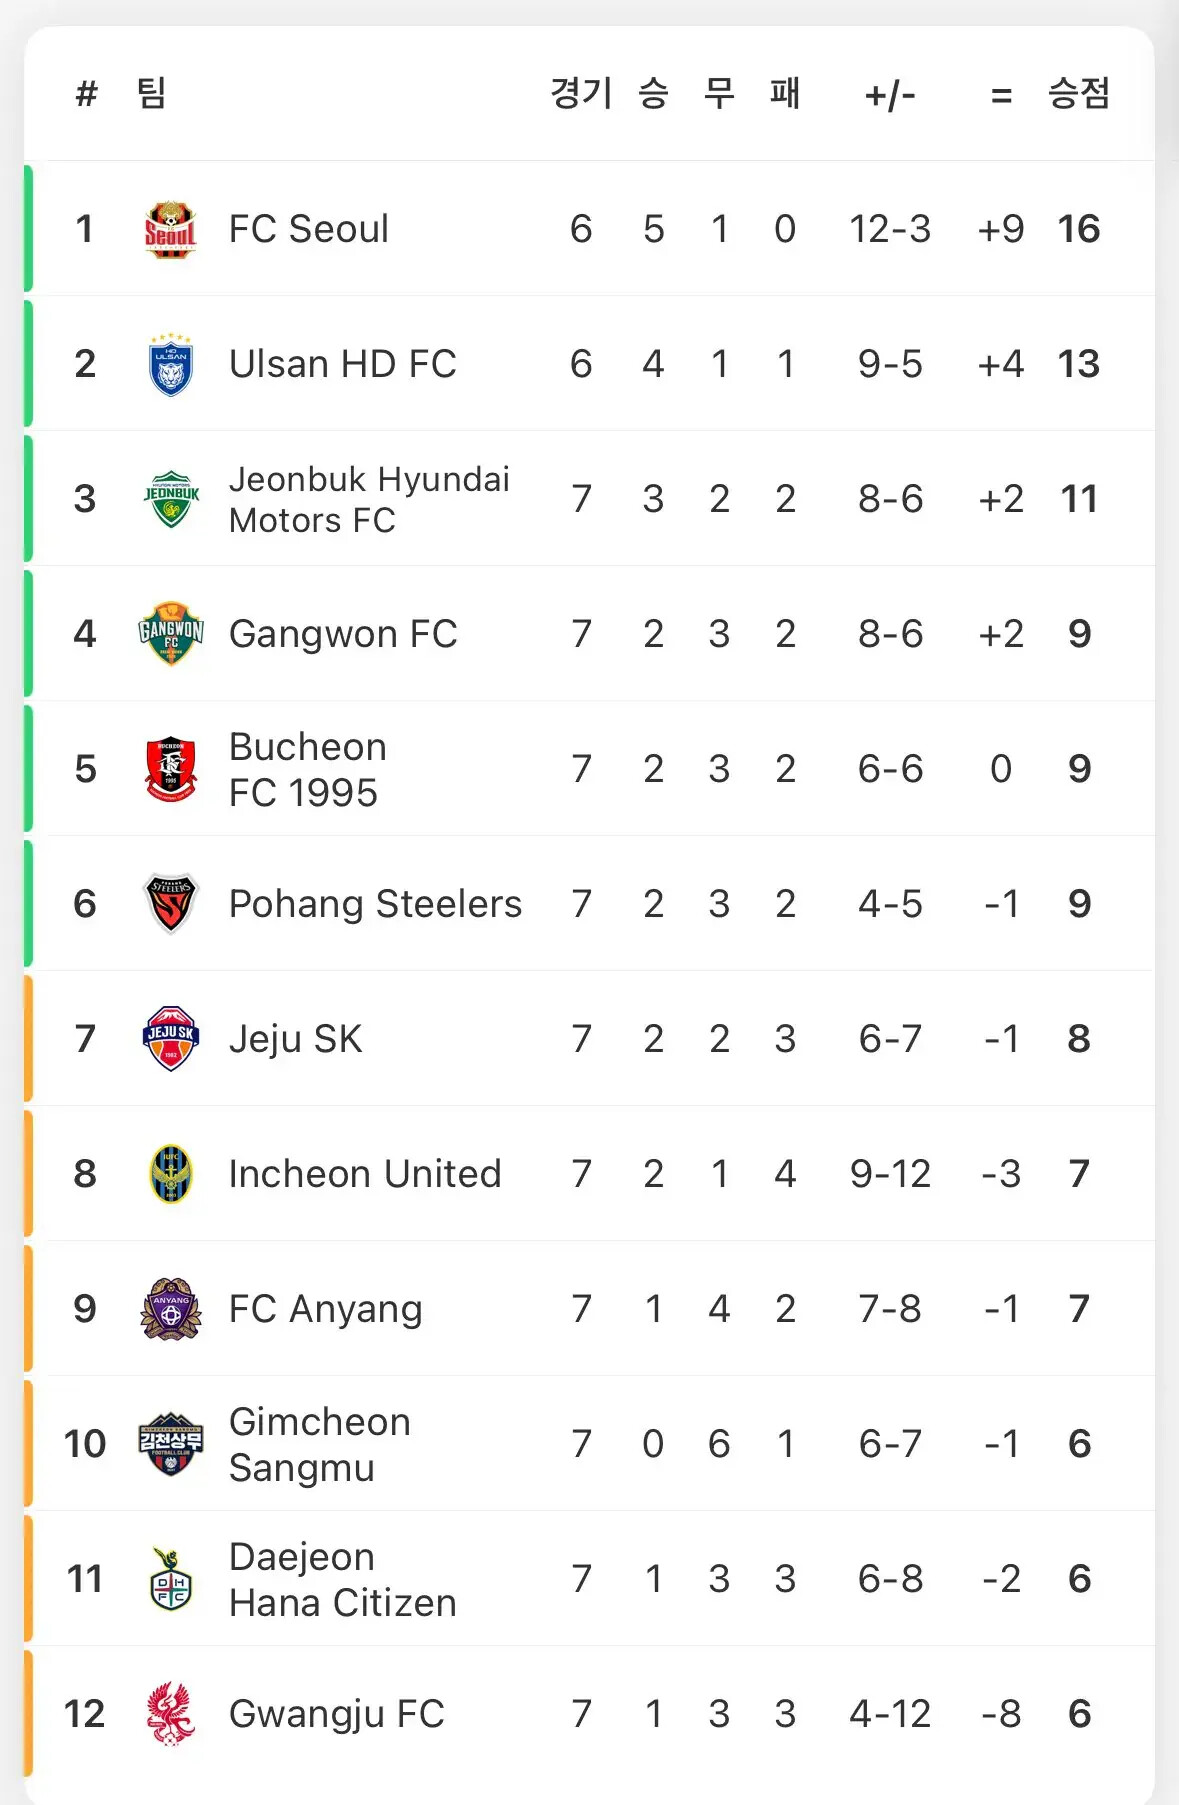Click the FC Seoul club crest
The height and width of the screenshot is (1805, 1179).
(x=171, y=229)
